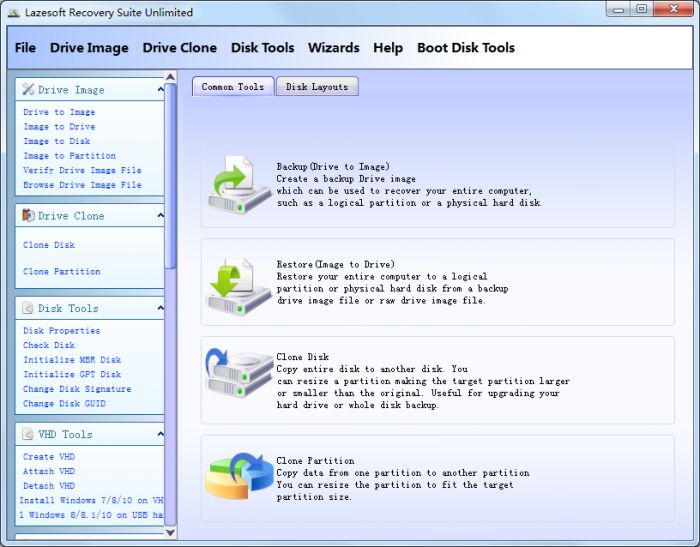
Task: Click the sidebar scroll up arrow
Action: pyautogui.click(x=171, y=77)
